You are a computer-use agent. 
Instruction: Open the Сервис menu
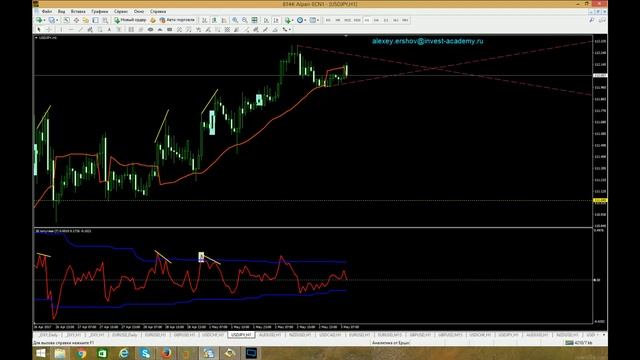point(120,11)
